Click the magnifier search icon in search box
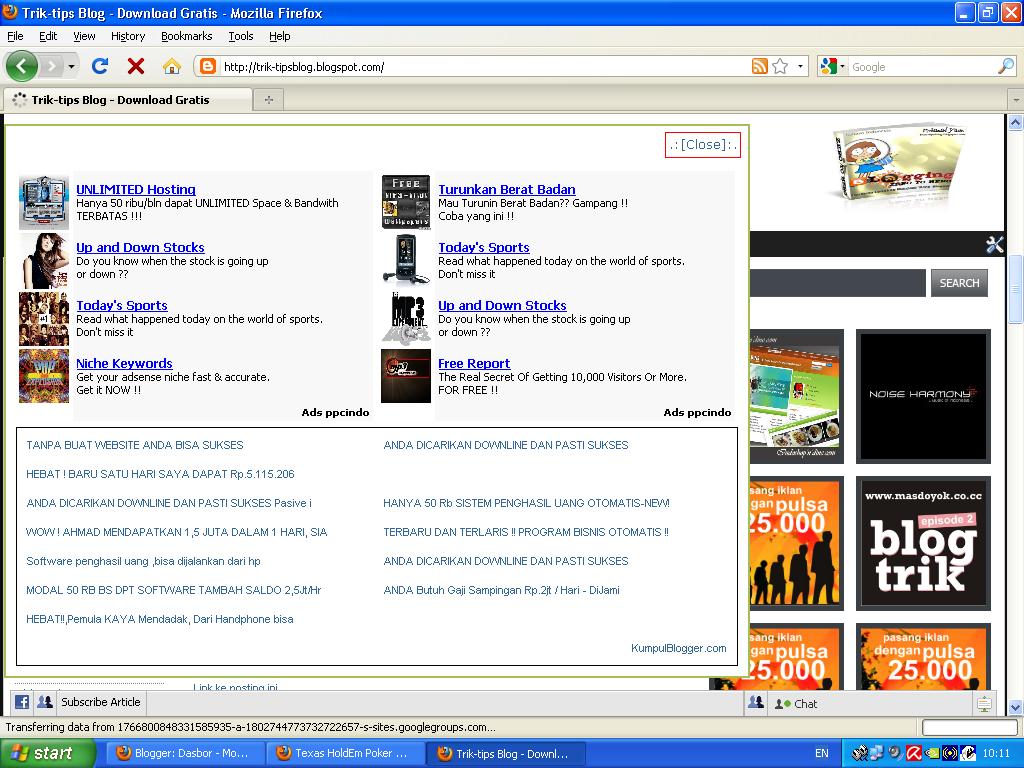This screenshot has height=768, width=1024. coord(1006,66)
